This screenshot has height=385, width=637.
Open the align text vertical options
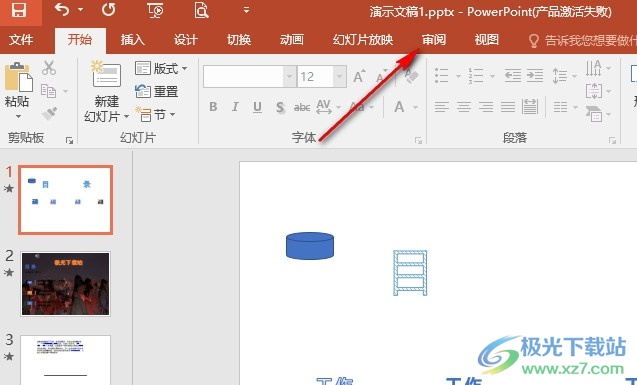pos(598,91)
